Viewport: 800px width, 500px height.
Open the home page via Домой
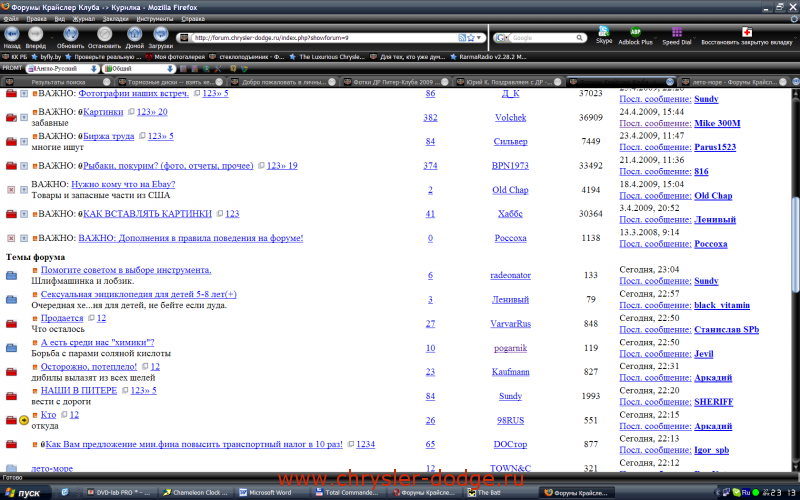pos(135,37)
